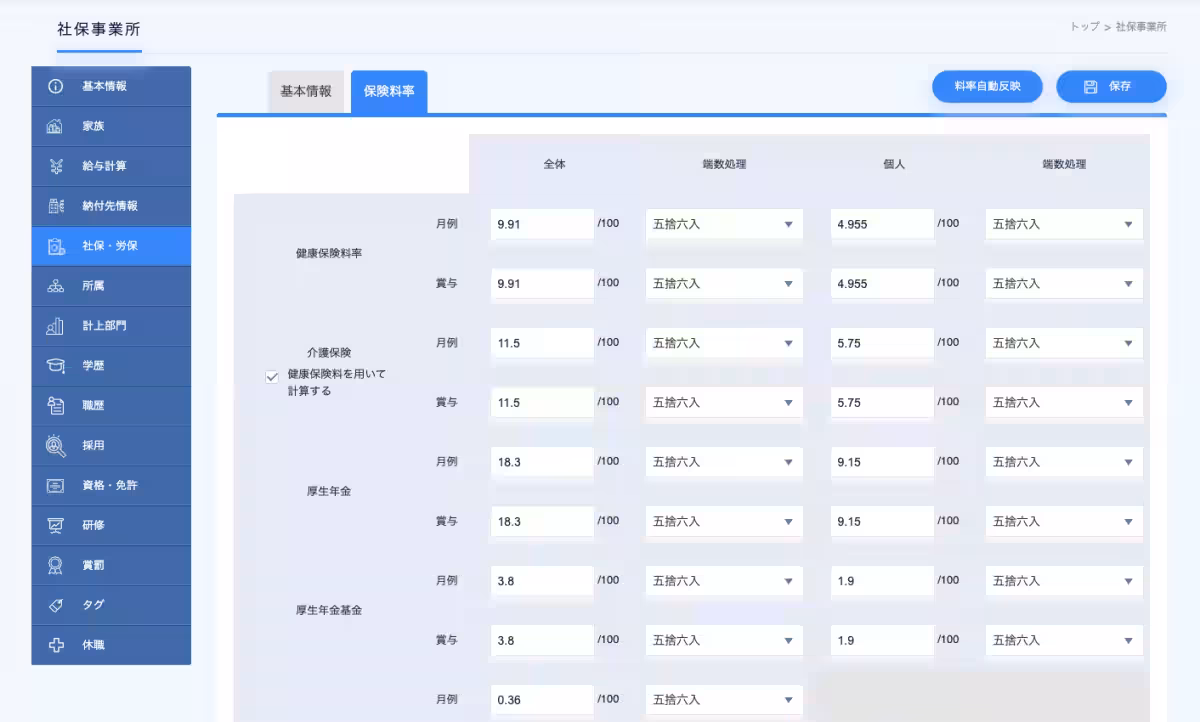Expand the 五捨六入 dropdown for 介護保険 月例

point(723,343)
